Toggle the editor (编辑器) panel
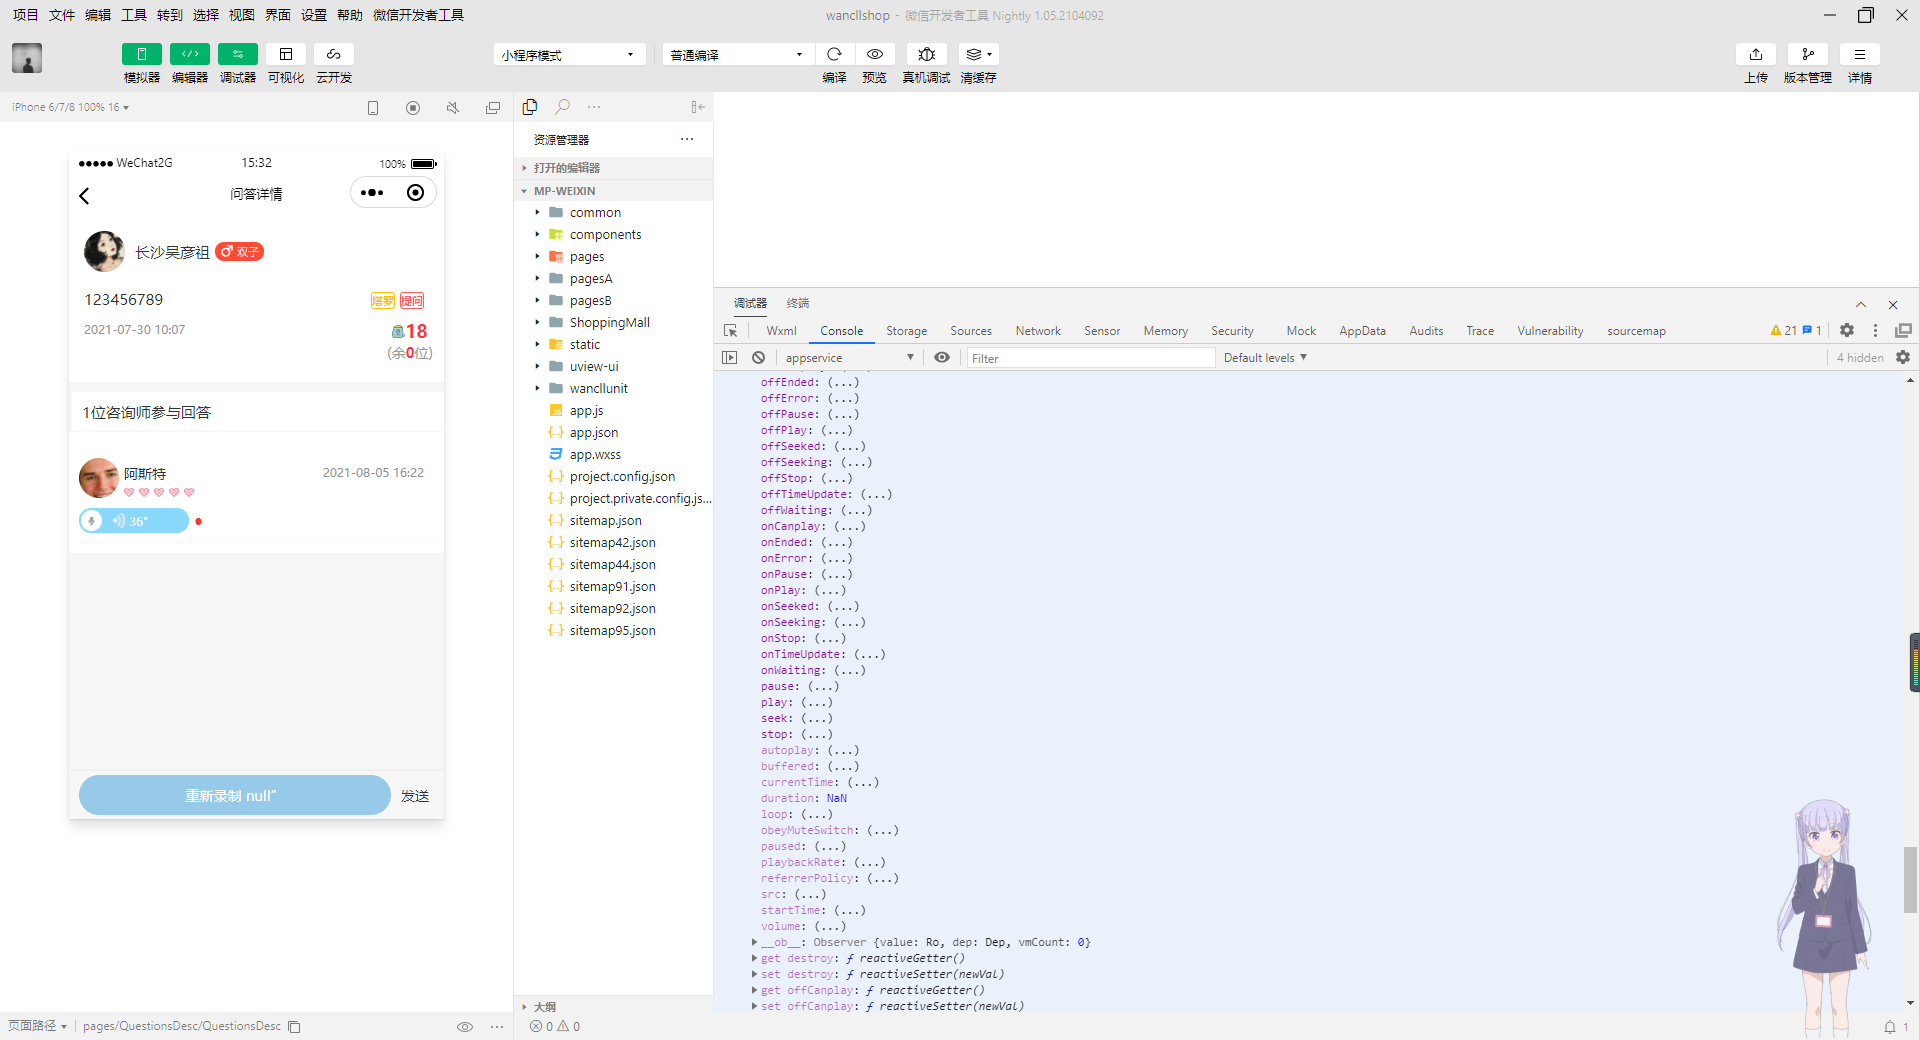Viewport: 1920px width, 1040px height. pos(189,55)
